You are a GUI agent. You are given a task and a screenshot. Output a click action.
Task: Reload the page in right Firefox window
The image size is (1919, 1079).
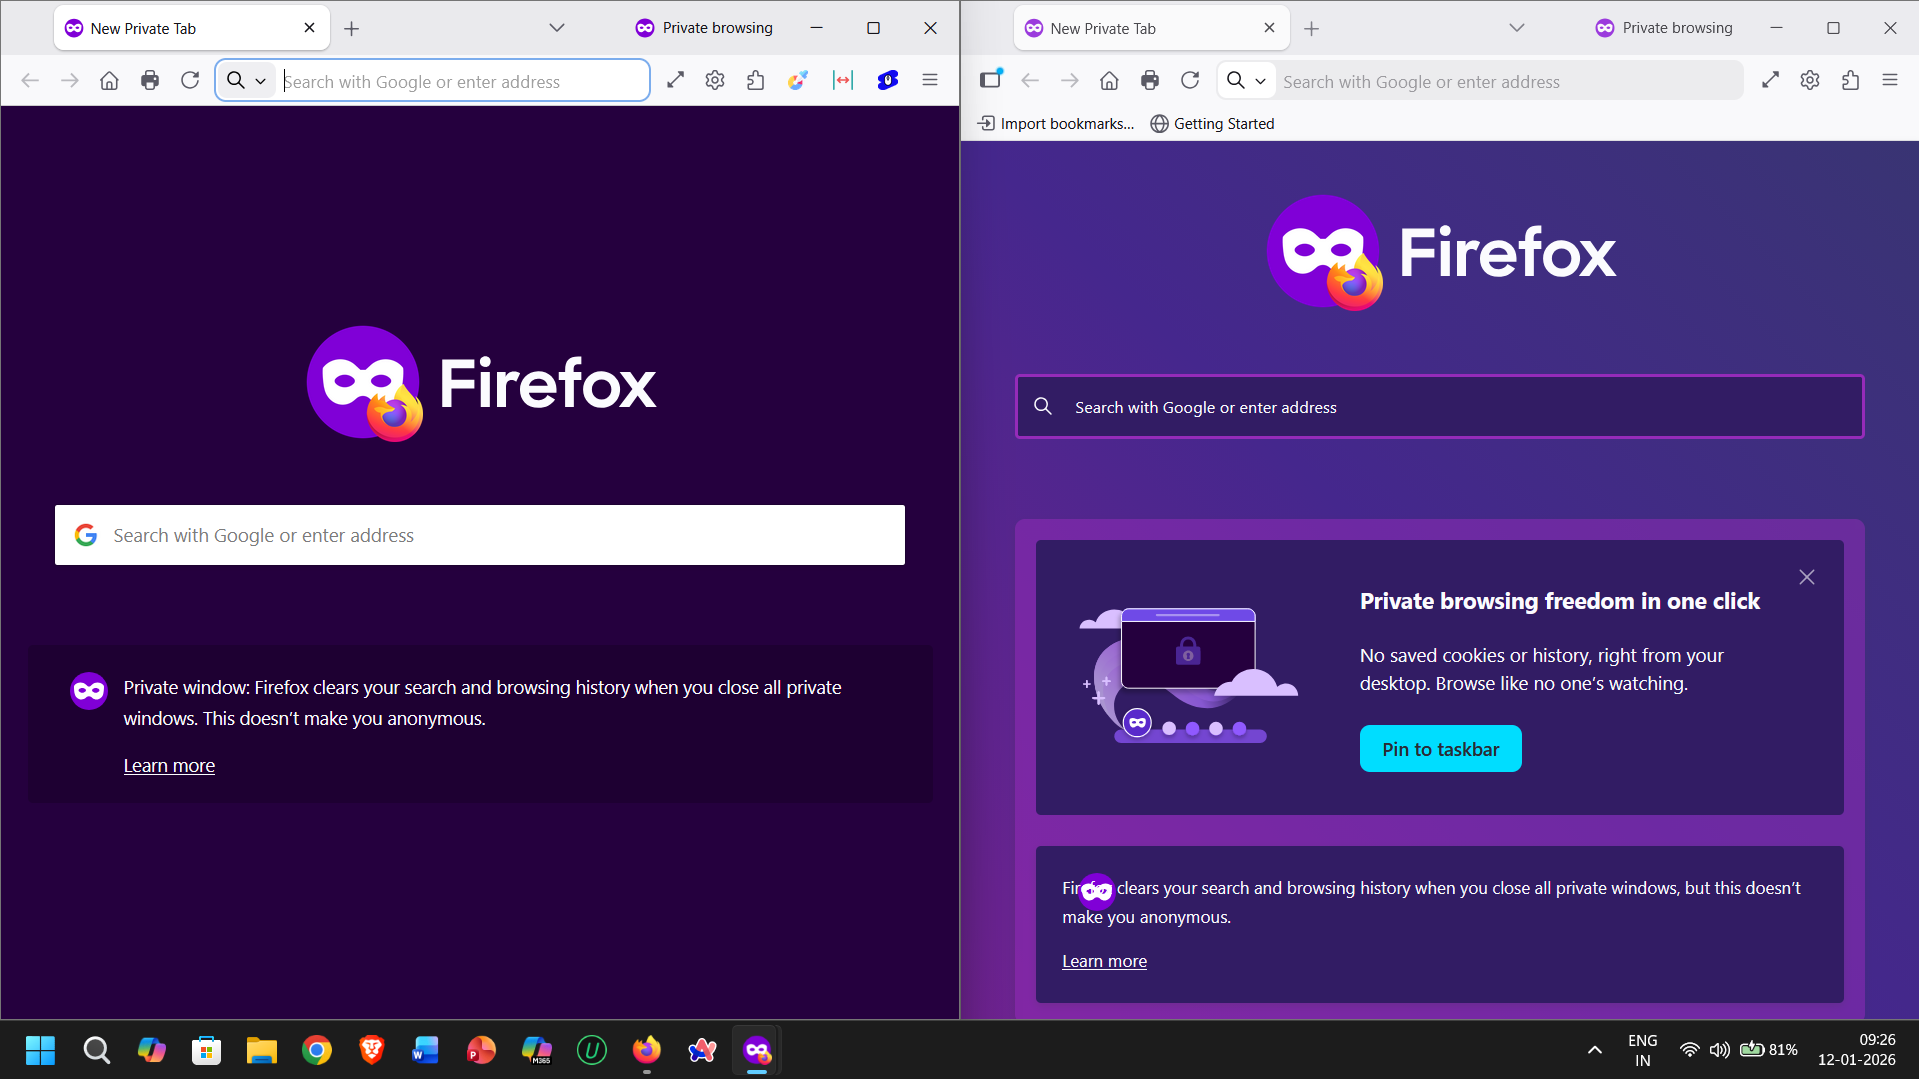click(1190, 81)
